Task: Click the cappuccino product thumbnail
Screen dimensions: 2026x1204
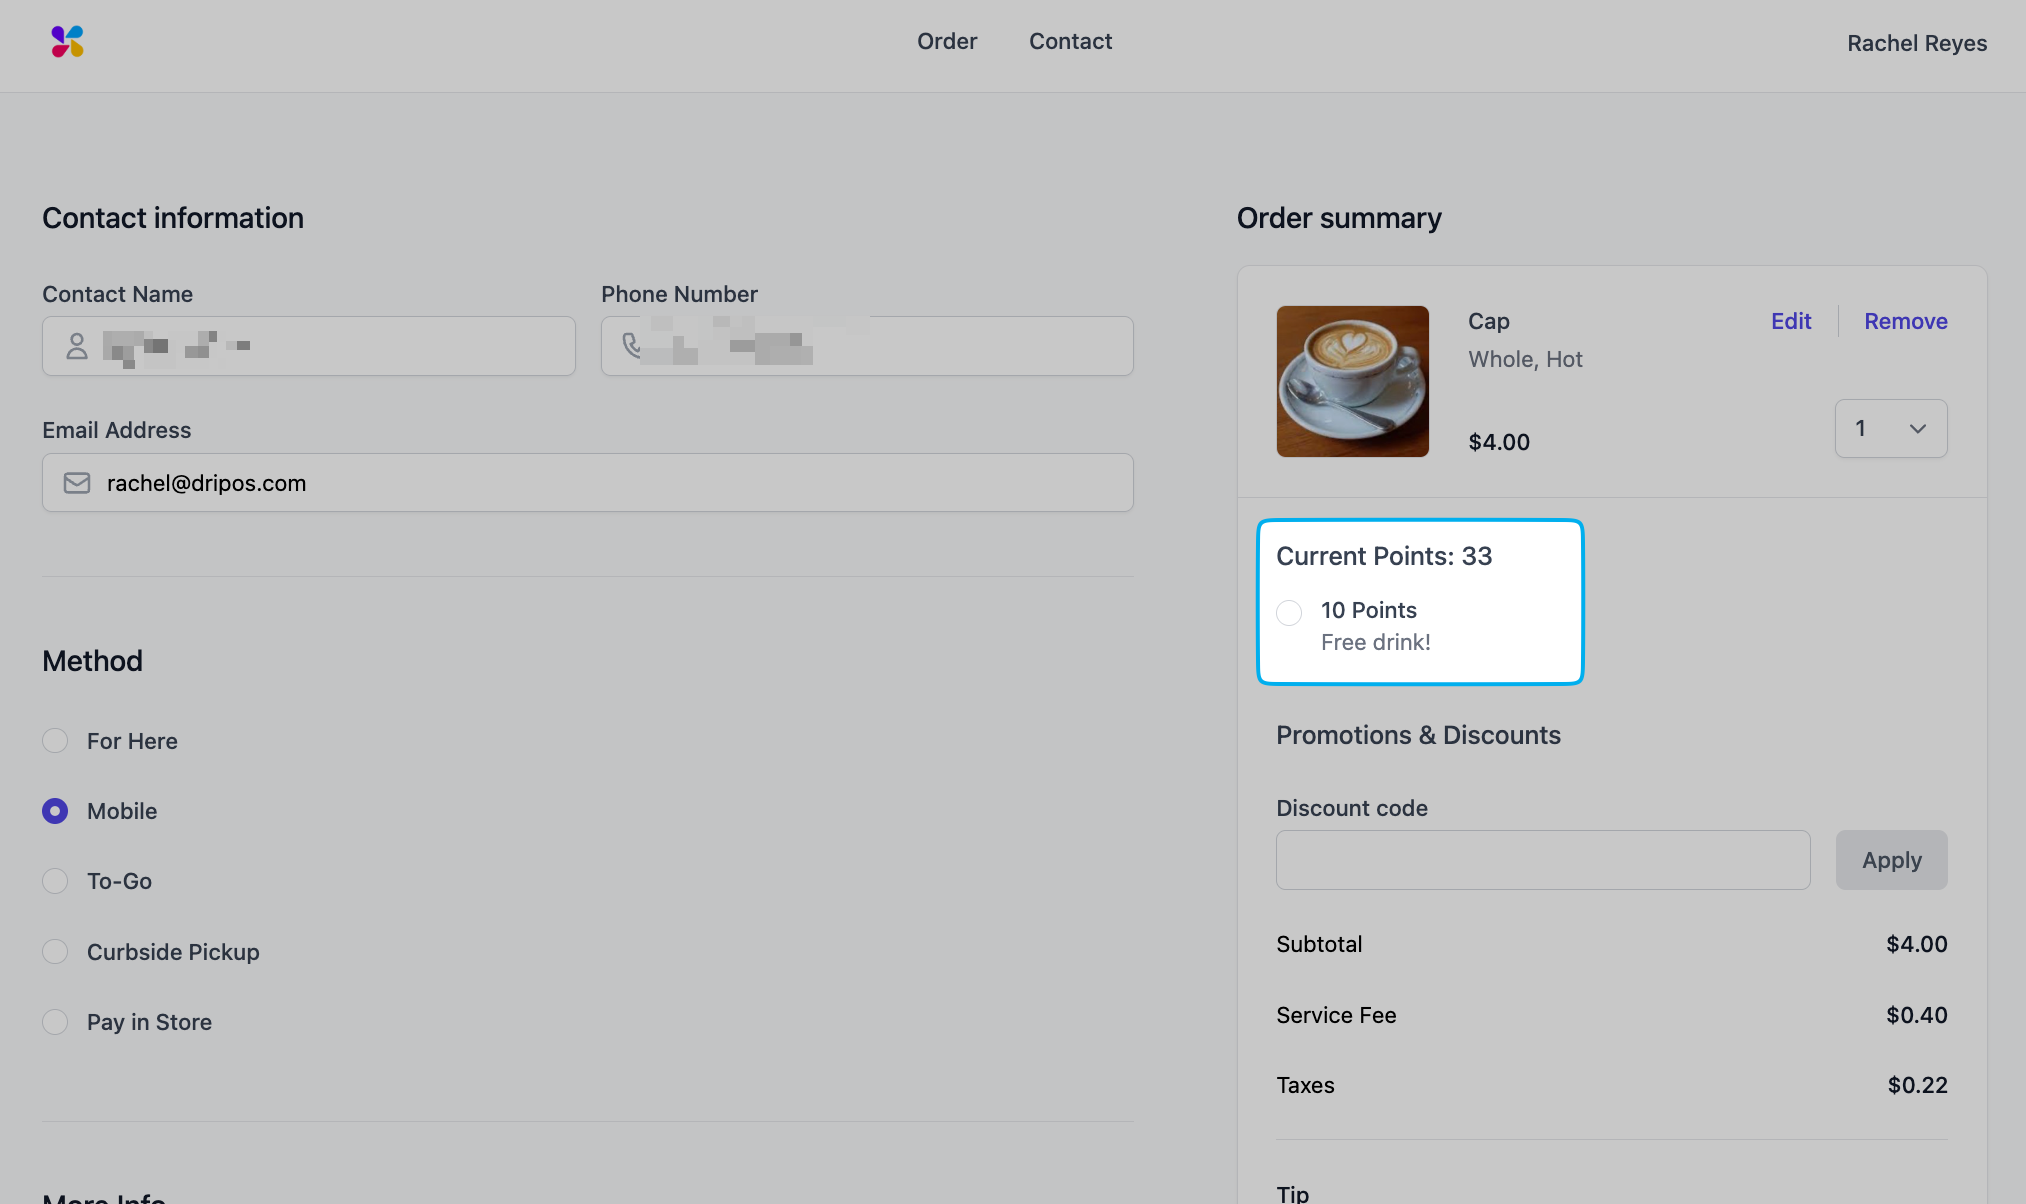Action: (1352, 382)
